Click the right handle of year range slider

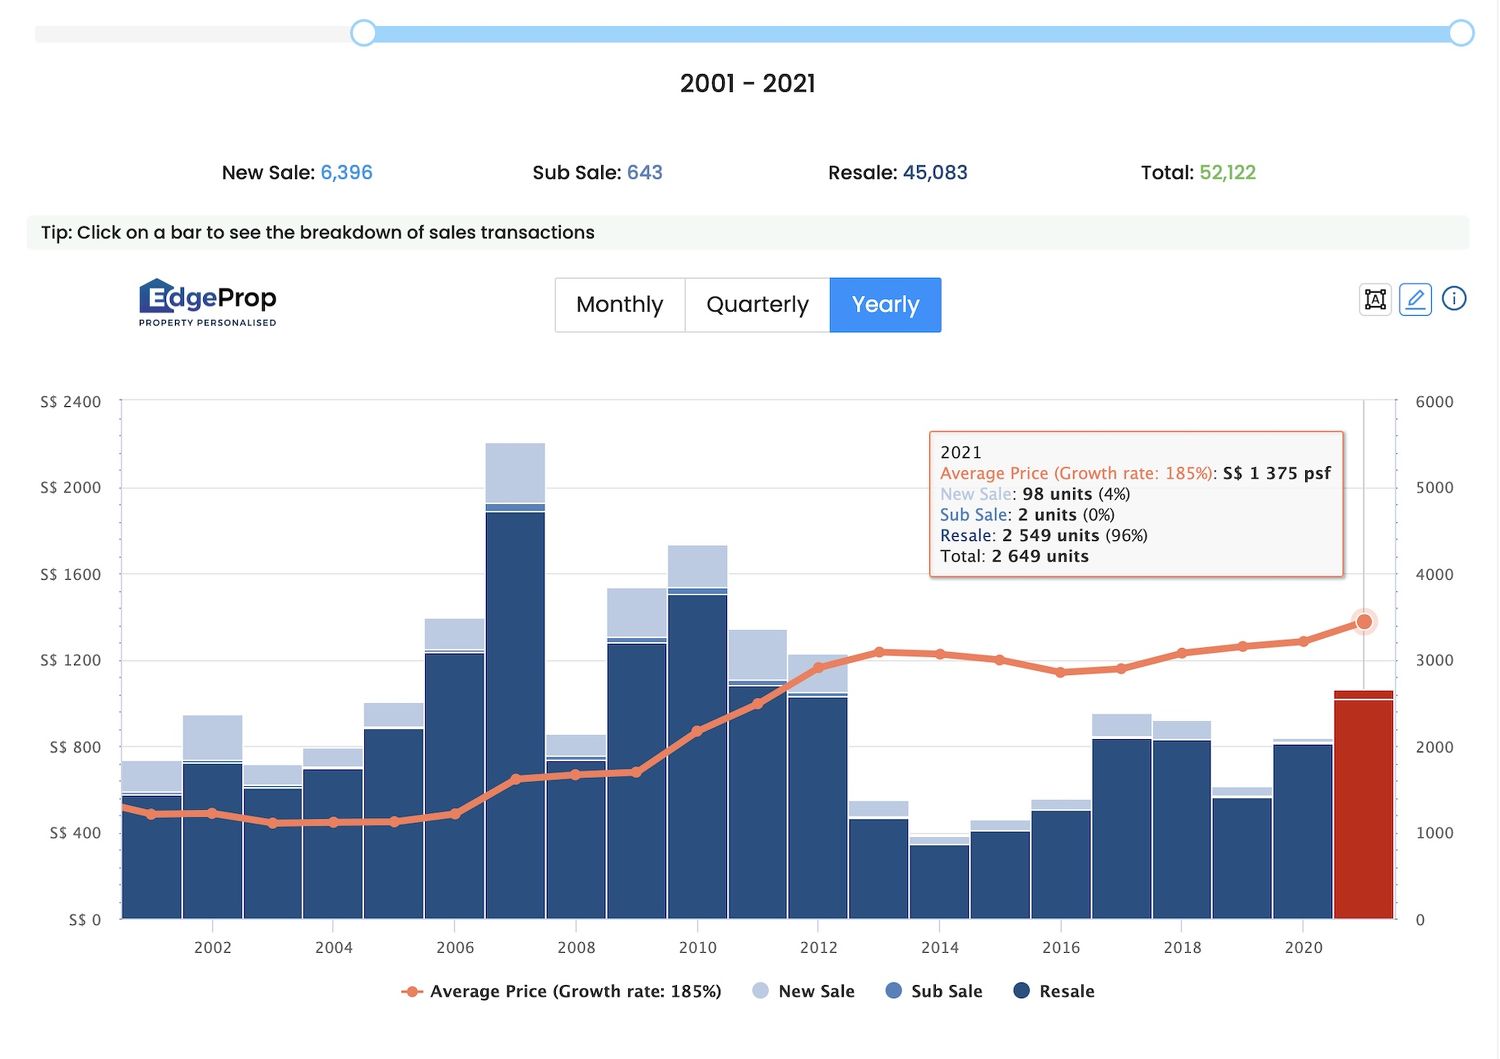tap(1461, 33)
